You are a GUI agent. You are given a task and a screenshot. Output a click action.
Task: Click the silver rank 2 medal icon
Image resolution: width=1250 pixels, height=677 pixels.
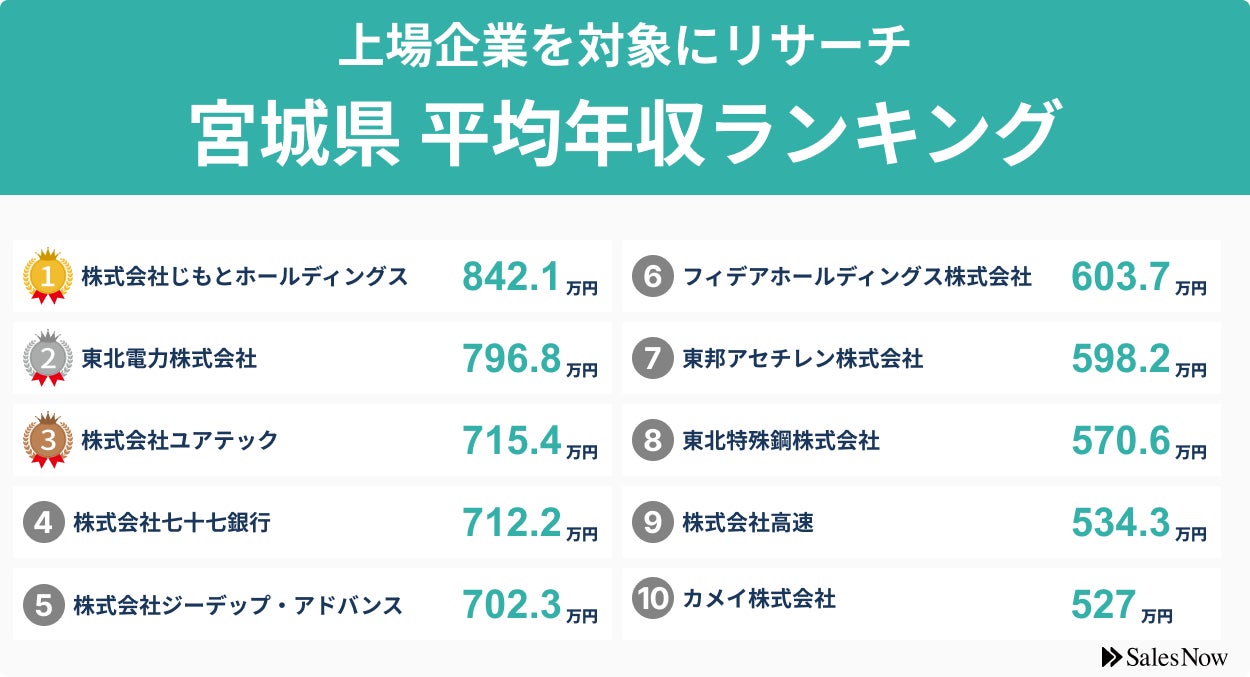47,358
